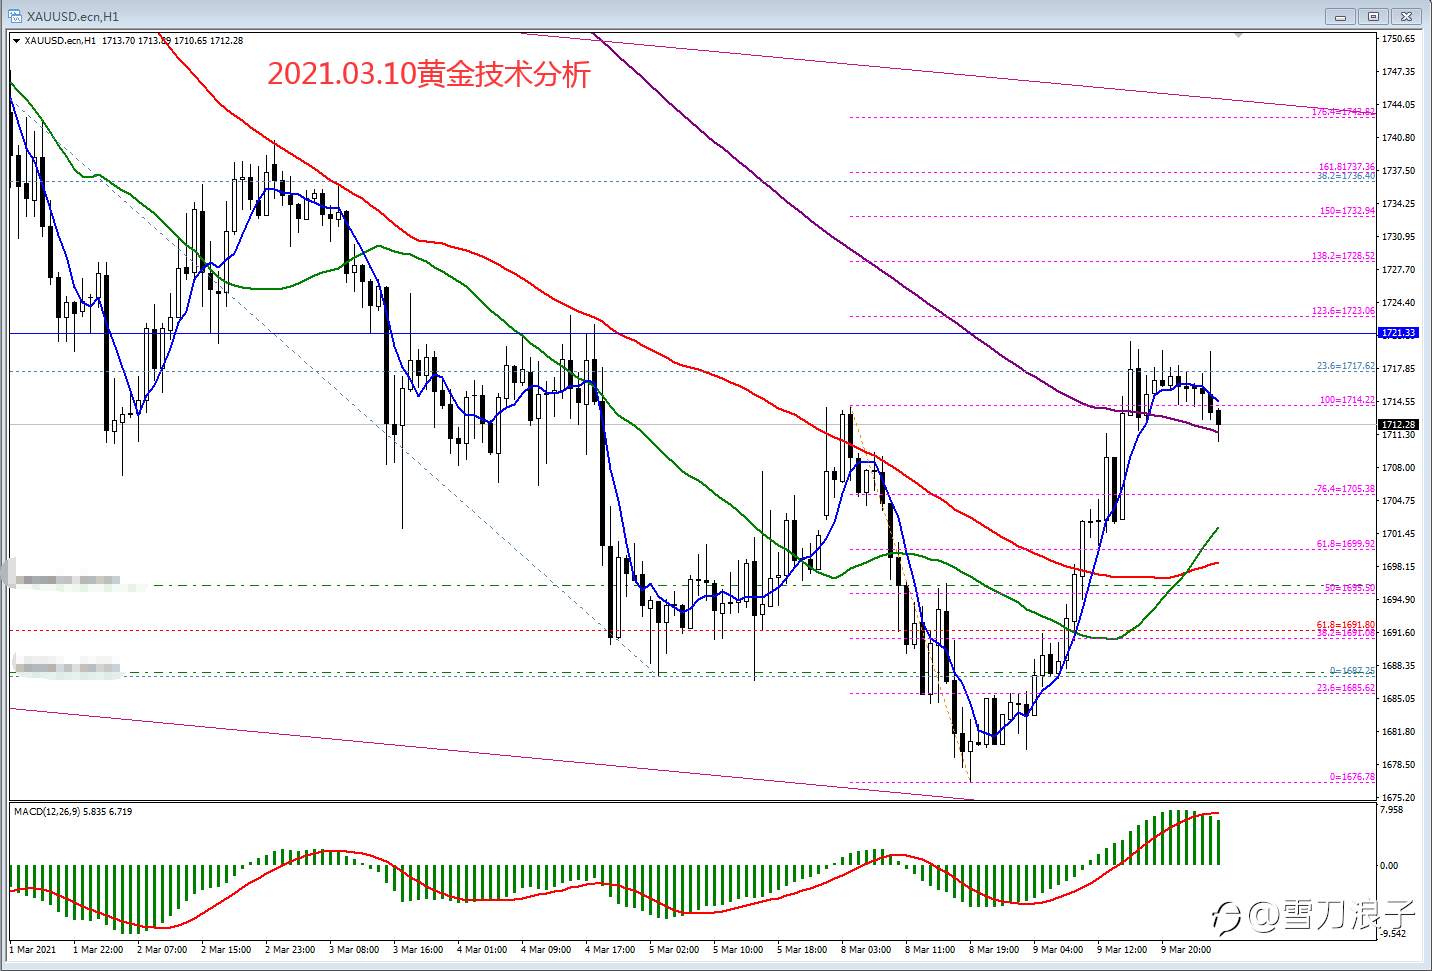1432x971 pixels.
Task: Select Fibonacci label 100=1714.22
Action: (x=1347, y=400)
